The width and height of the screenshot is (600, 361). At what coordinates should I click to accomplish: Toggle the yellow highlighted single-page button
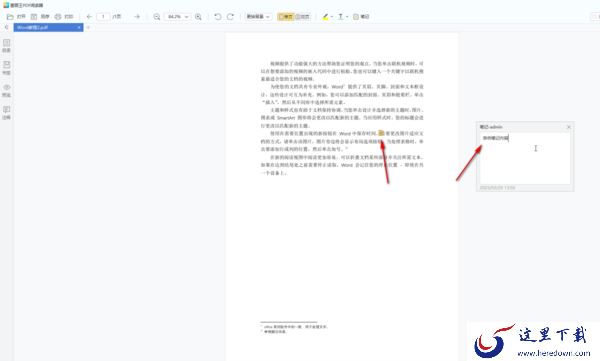[x=285, y=16]
